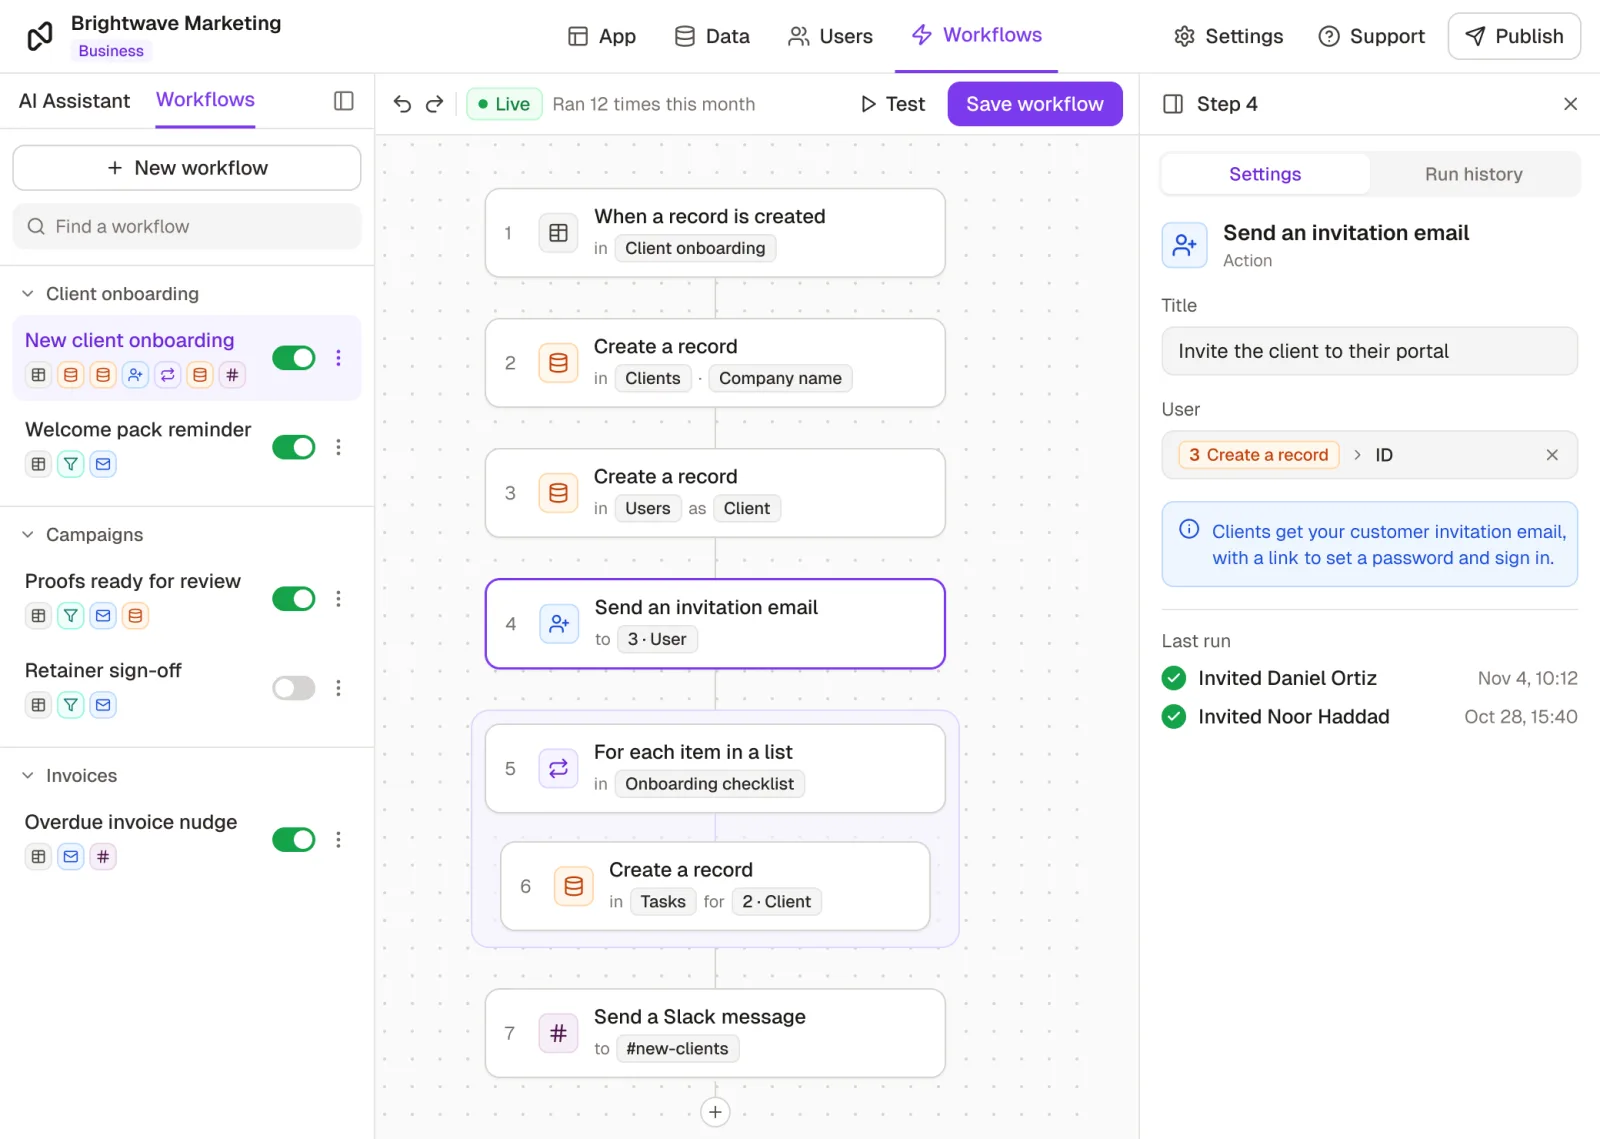Open the Data tab
Screen dimensions: 1600x1139
[x=712, y=36]
